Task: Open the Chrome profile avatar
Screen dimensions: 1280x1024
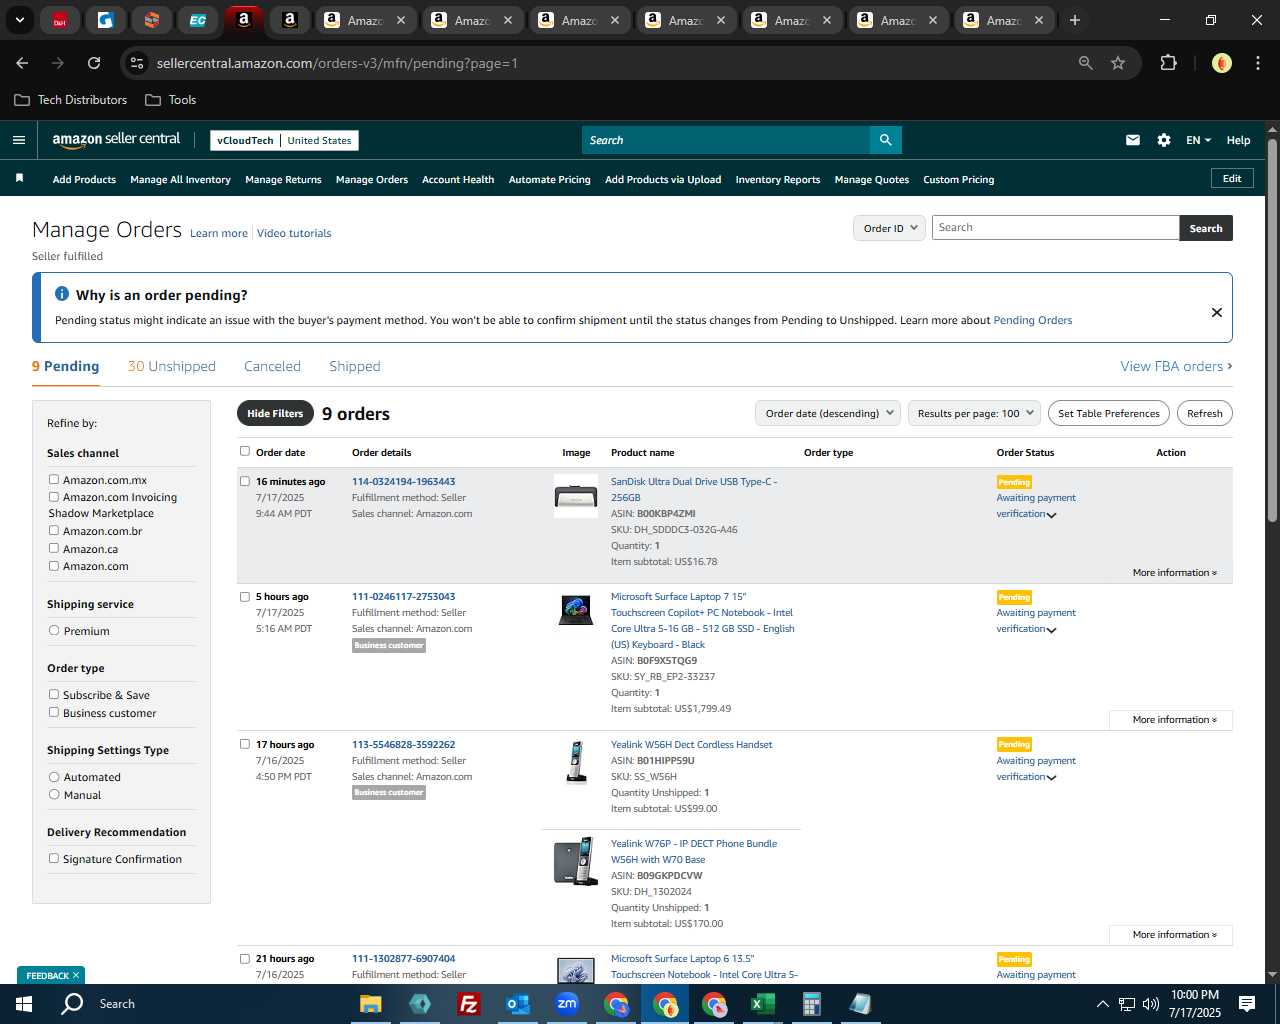Action: pos(1221,63)
